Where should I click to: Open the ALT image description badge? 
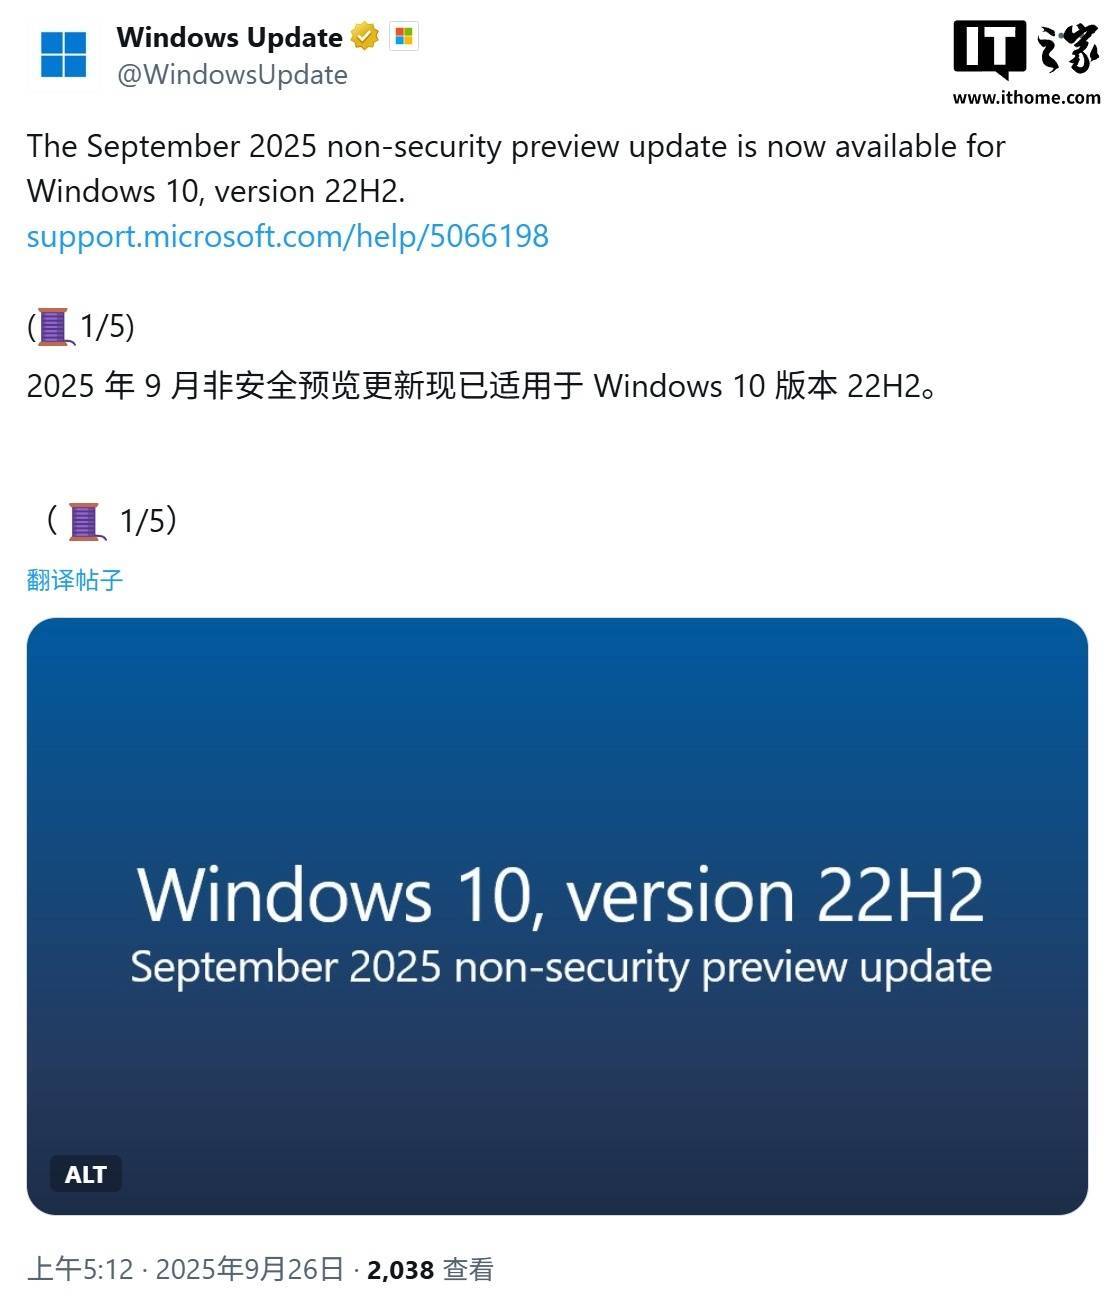86,1174
